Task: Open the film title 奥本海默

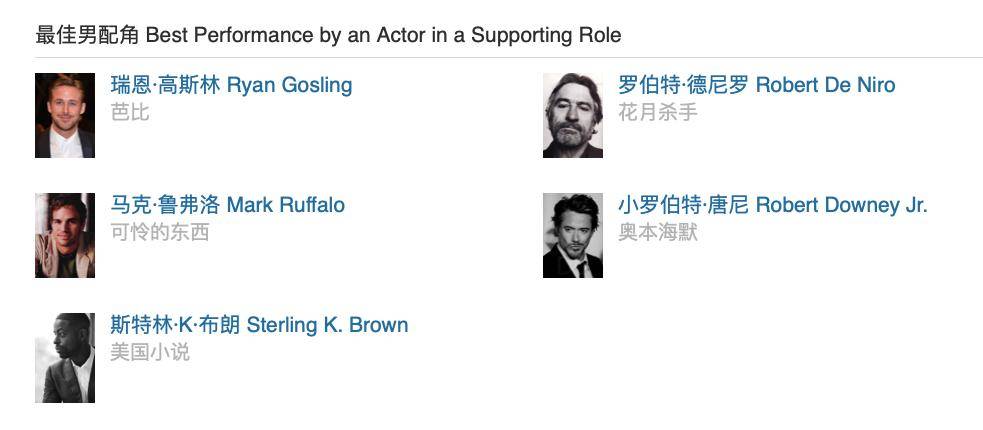Action: 658,233
